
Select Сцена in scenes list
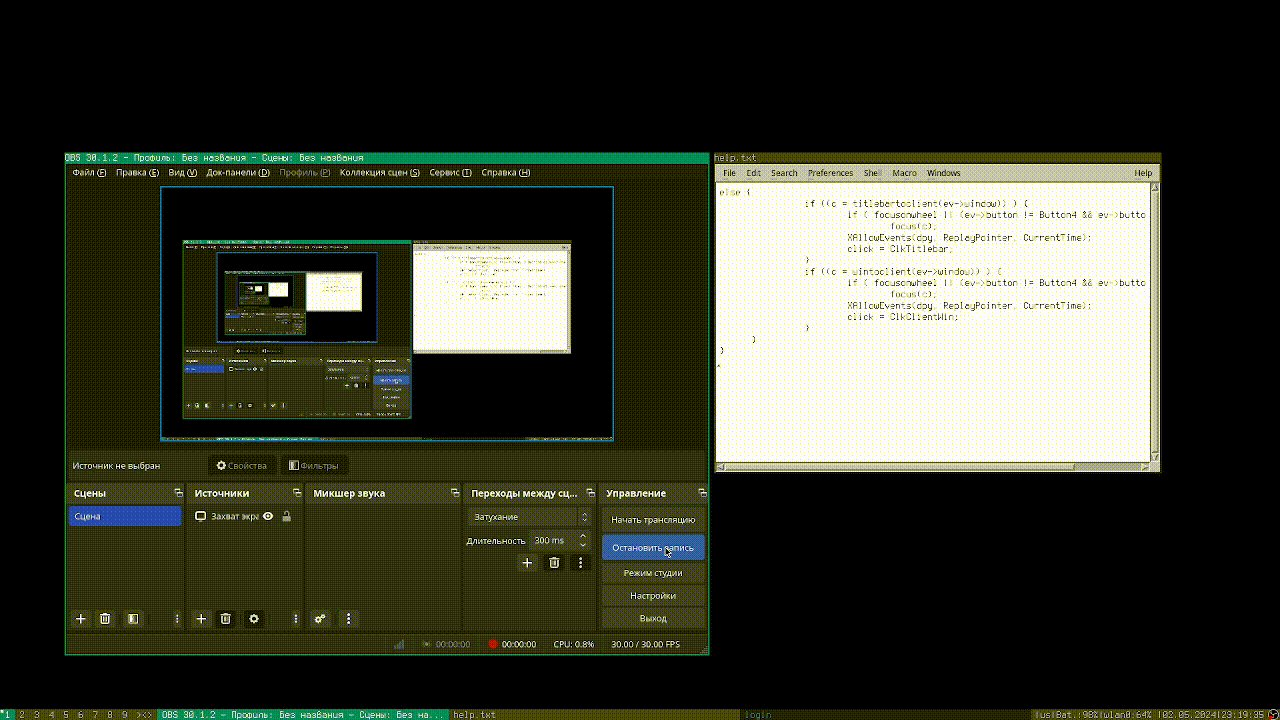coord(125,516)
